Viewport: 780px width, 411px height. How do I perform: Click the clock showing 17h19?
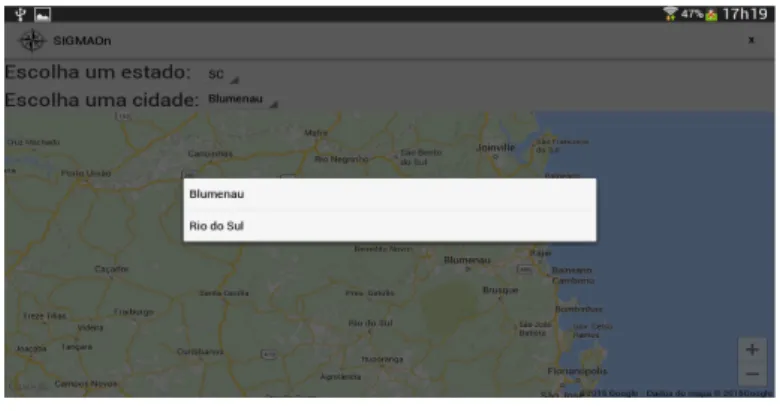[x=745, y=14]
